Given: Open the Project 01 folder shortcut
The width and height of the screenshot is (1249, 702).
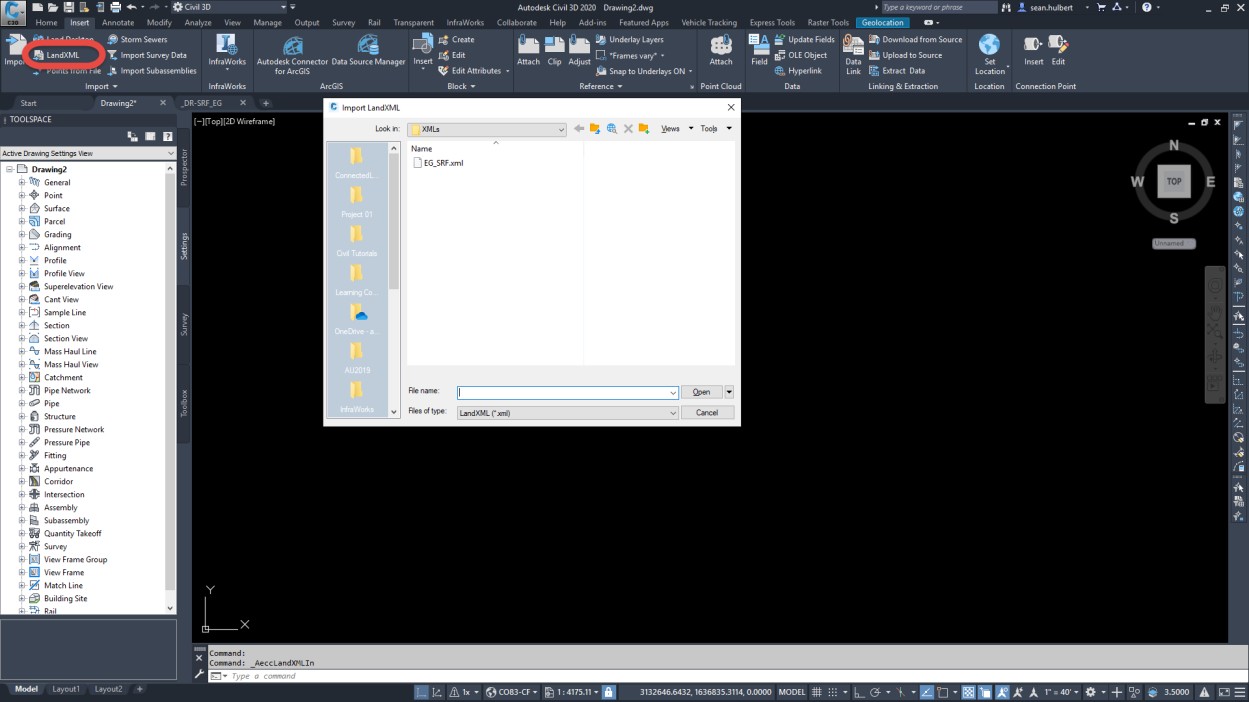Looking at the screenshot, I should click(x=357, y=203).
